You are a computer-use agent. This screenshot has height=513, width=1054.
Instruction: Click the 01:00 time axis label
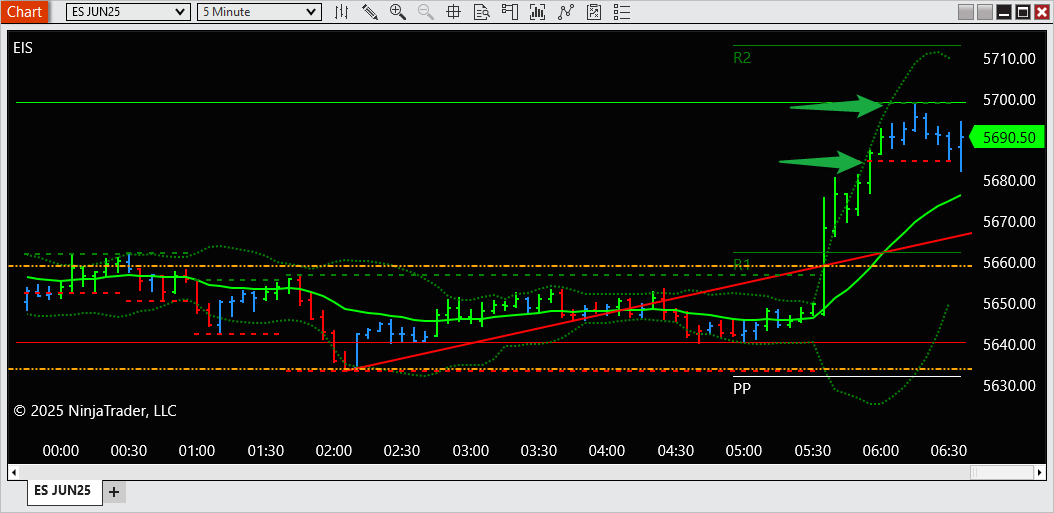pyautogui.click(x=197, y=450)
